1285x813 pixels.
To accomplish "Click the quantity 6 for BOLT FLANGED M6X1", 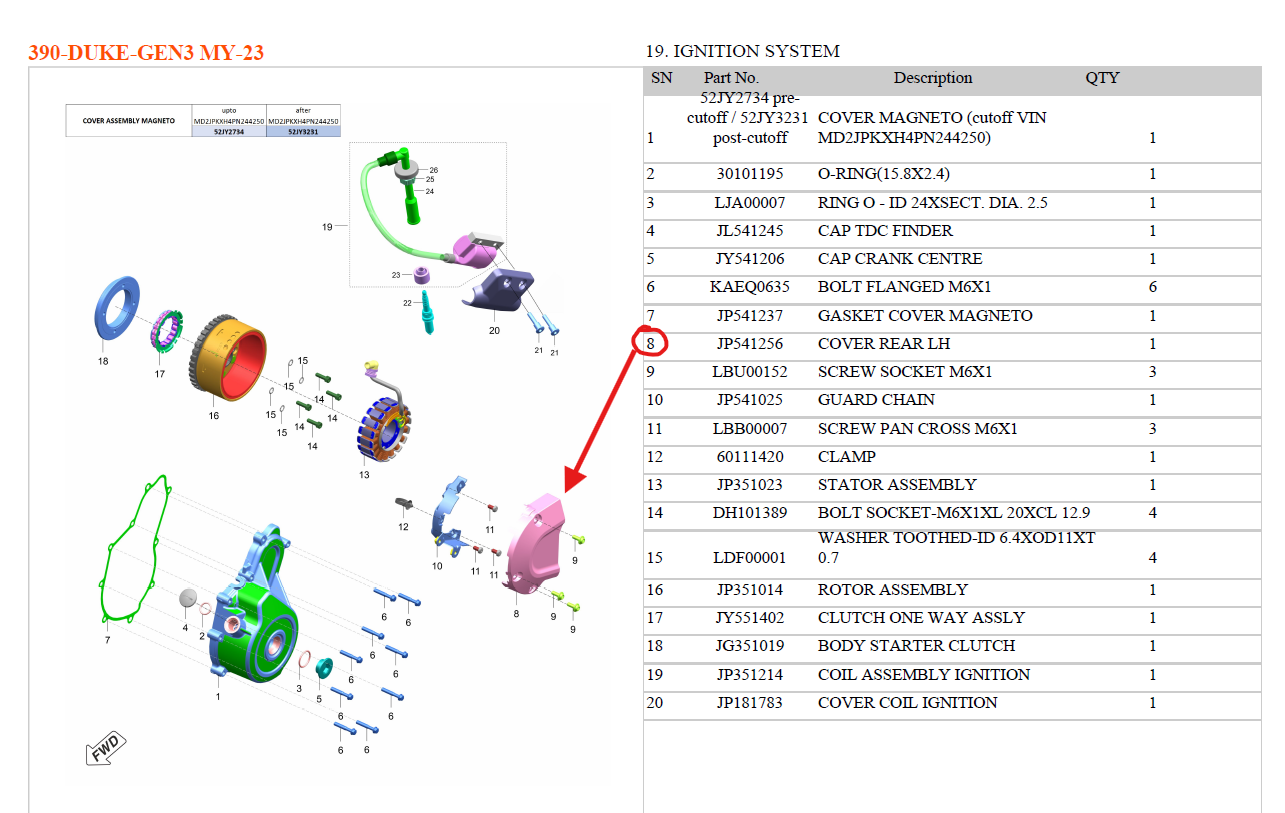I will point(1152,287).
